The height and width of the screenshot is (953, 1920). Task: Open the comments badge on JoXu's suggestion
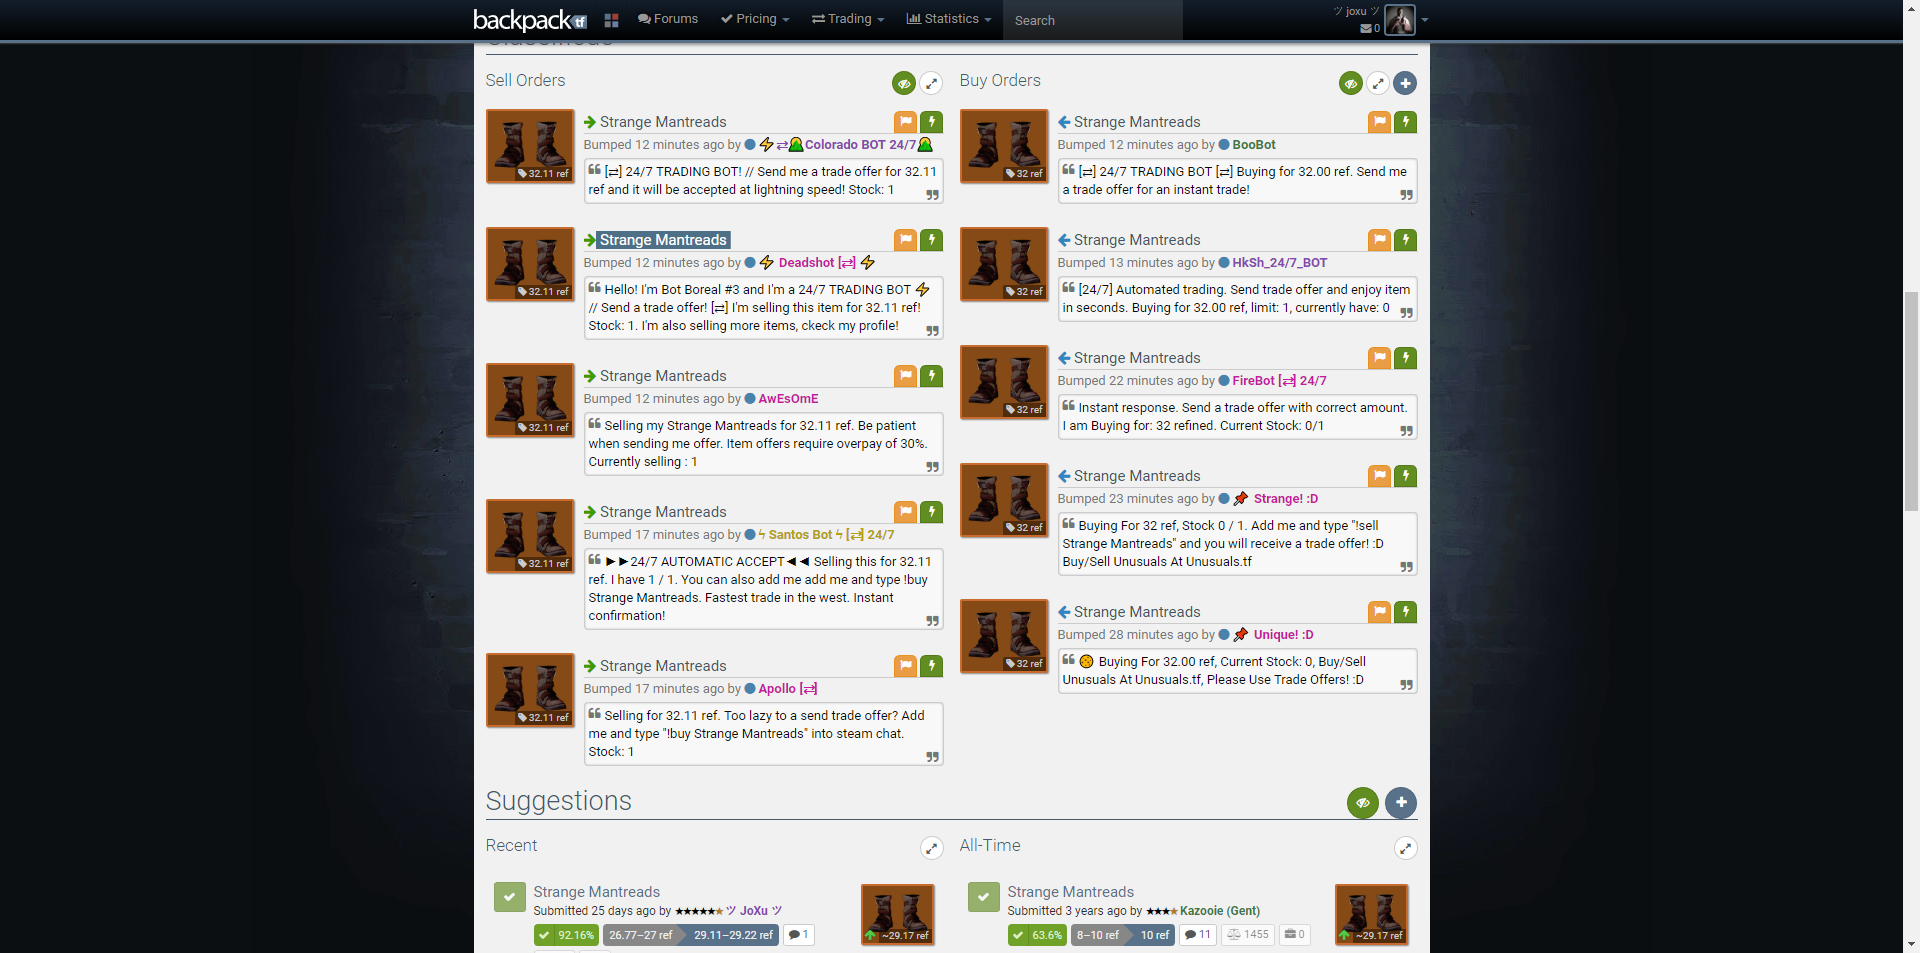pyautogui.click(x=798, y=935)
